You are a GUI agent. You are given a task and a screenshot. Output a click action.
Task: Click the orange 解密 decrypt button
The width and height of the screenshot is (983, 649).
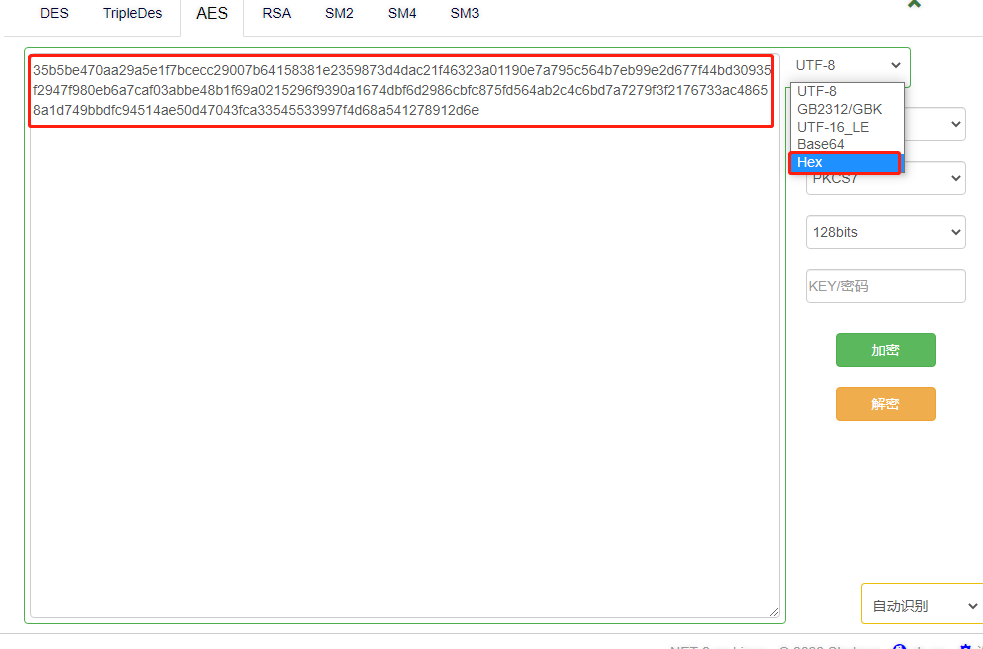pos(885,404)
